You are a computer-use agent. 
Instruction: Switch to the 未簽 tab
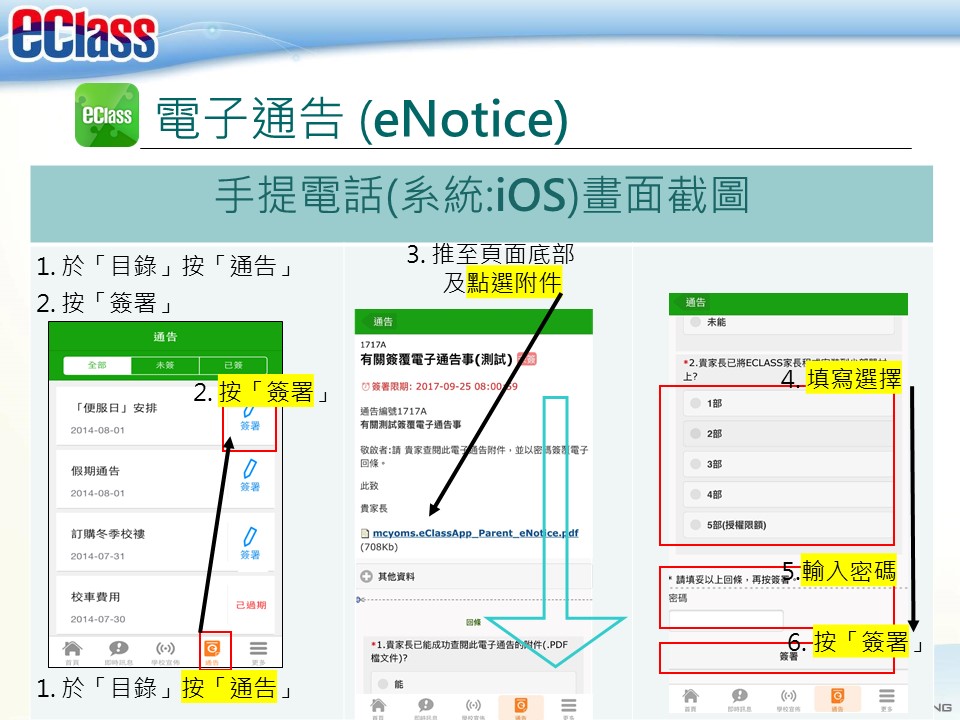point(165,365)
